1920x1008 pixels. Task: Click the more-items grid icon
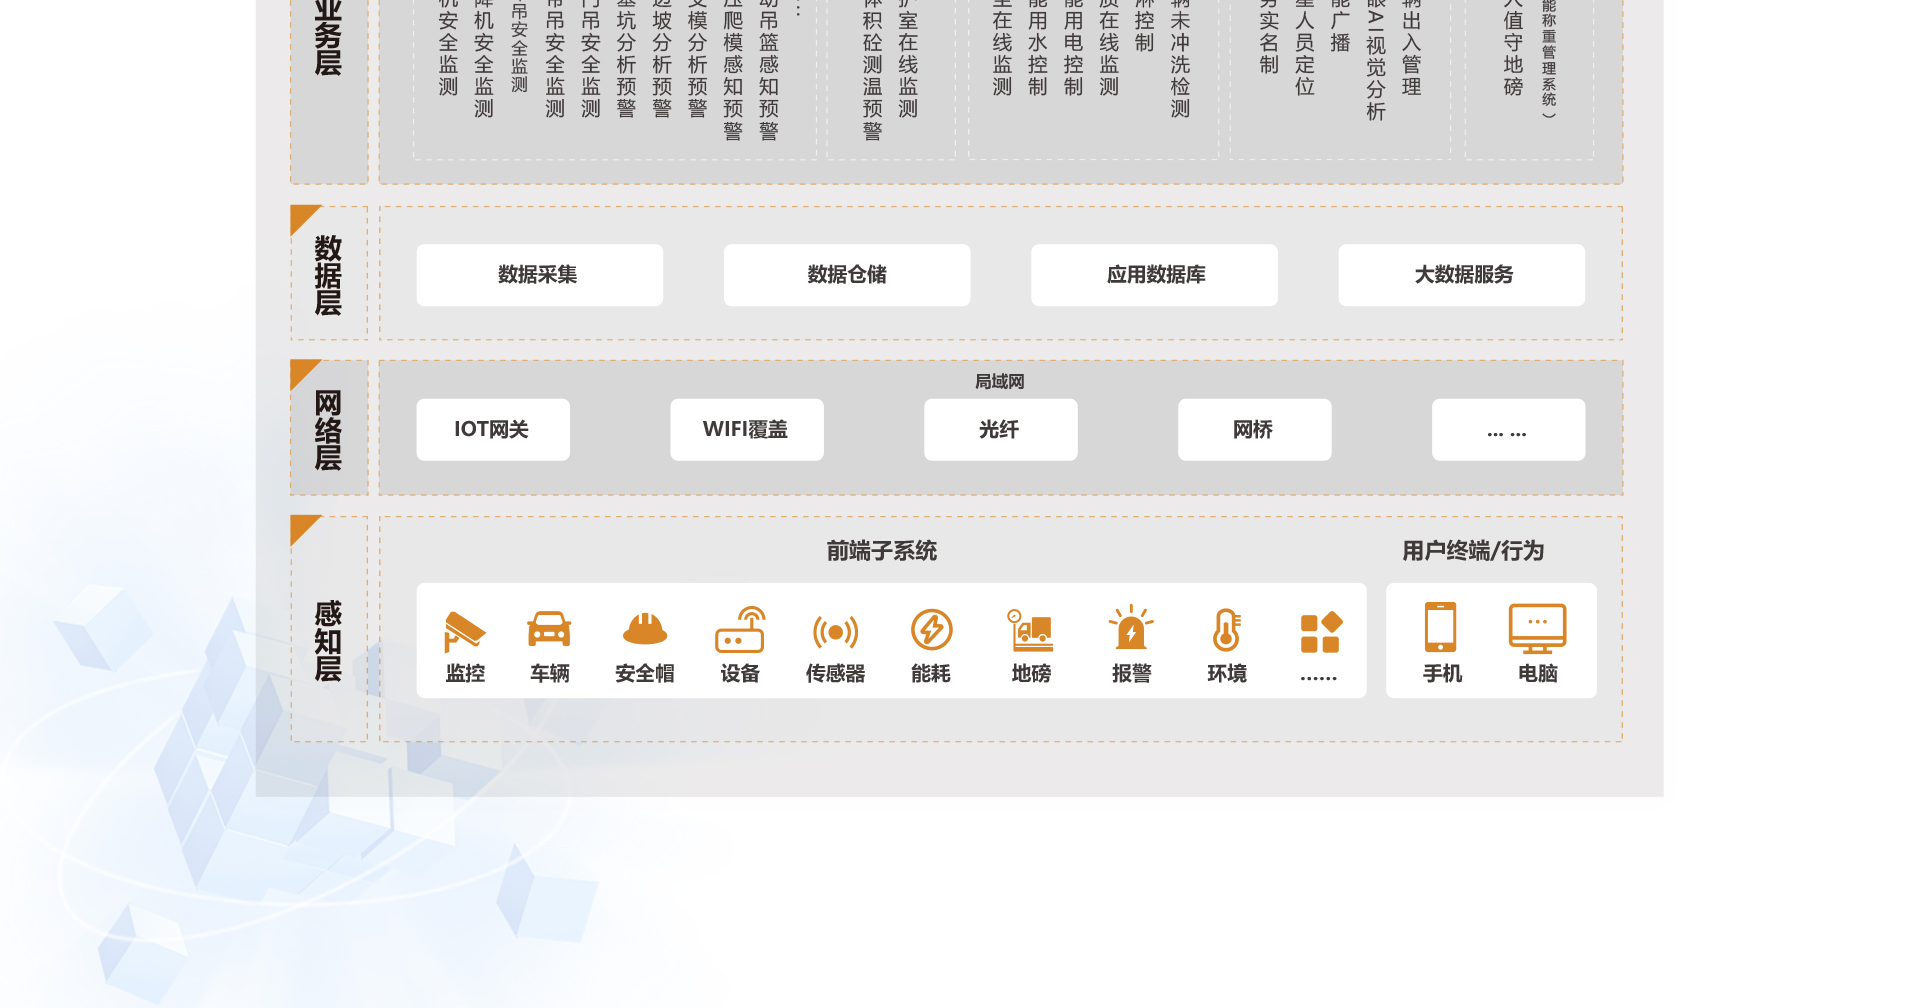point(1319,633)
